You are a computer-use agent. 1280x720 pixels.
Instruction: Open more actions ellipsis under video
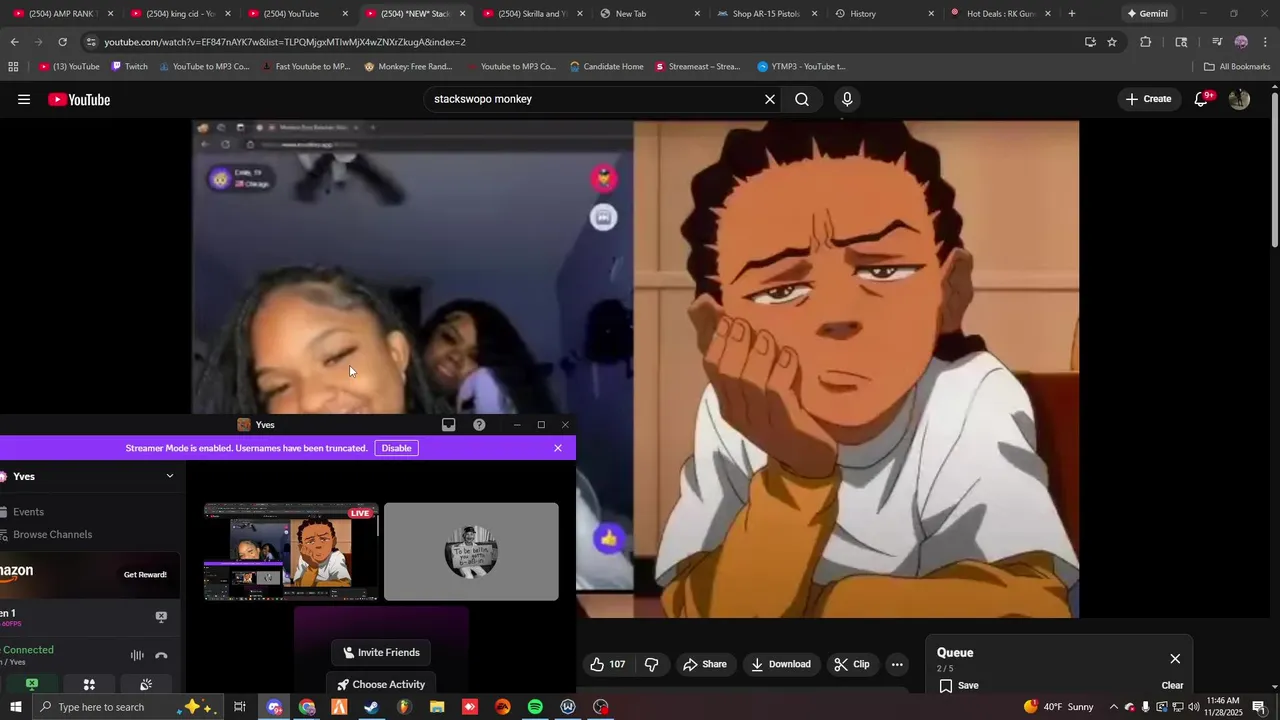click(x=897, y=664)
